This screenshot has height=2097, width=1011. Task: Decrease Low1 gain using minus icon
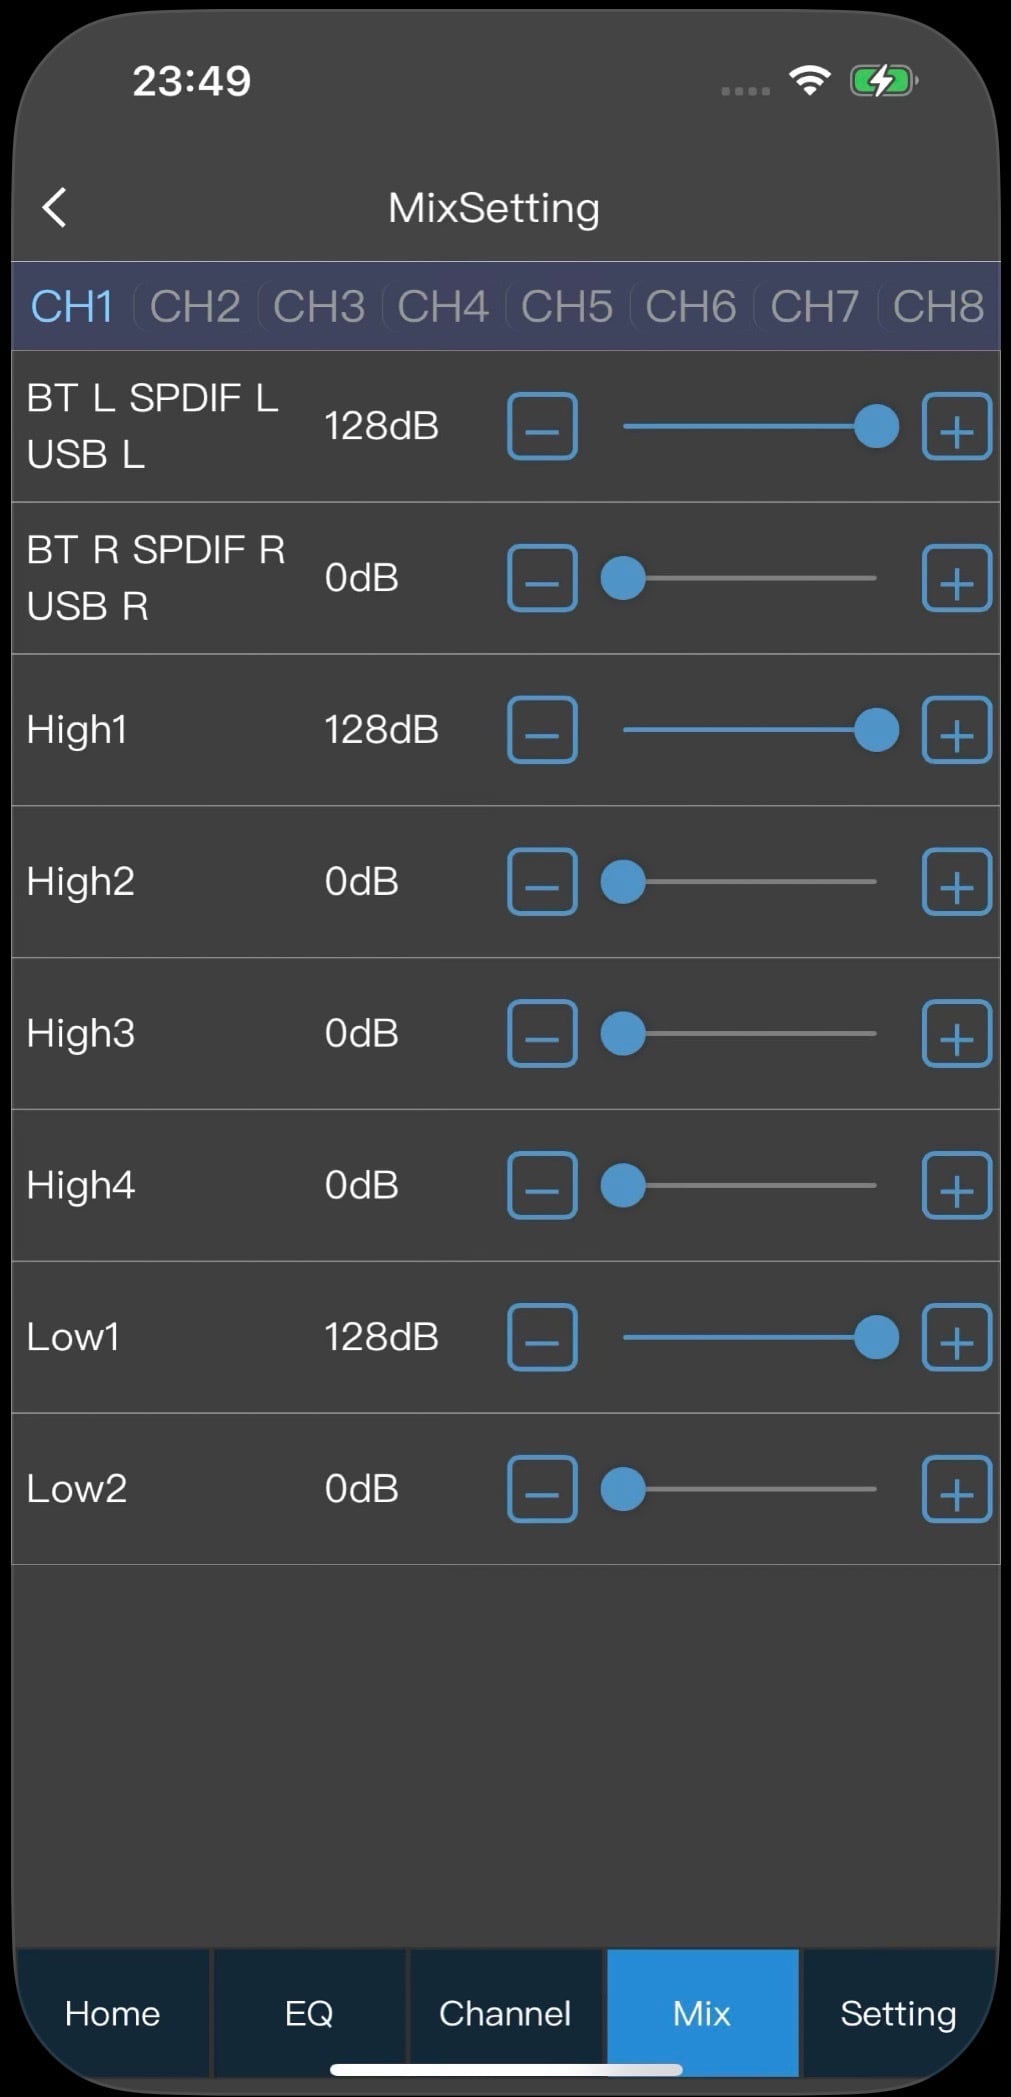point(542,1338)
